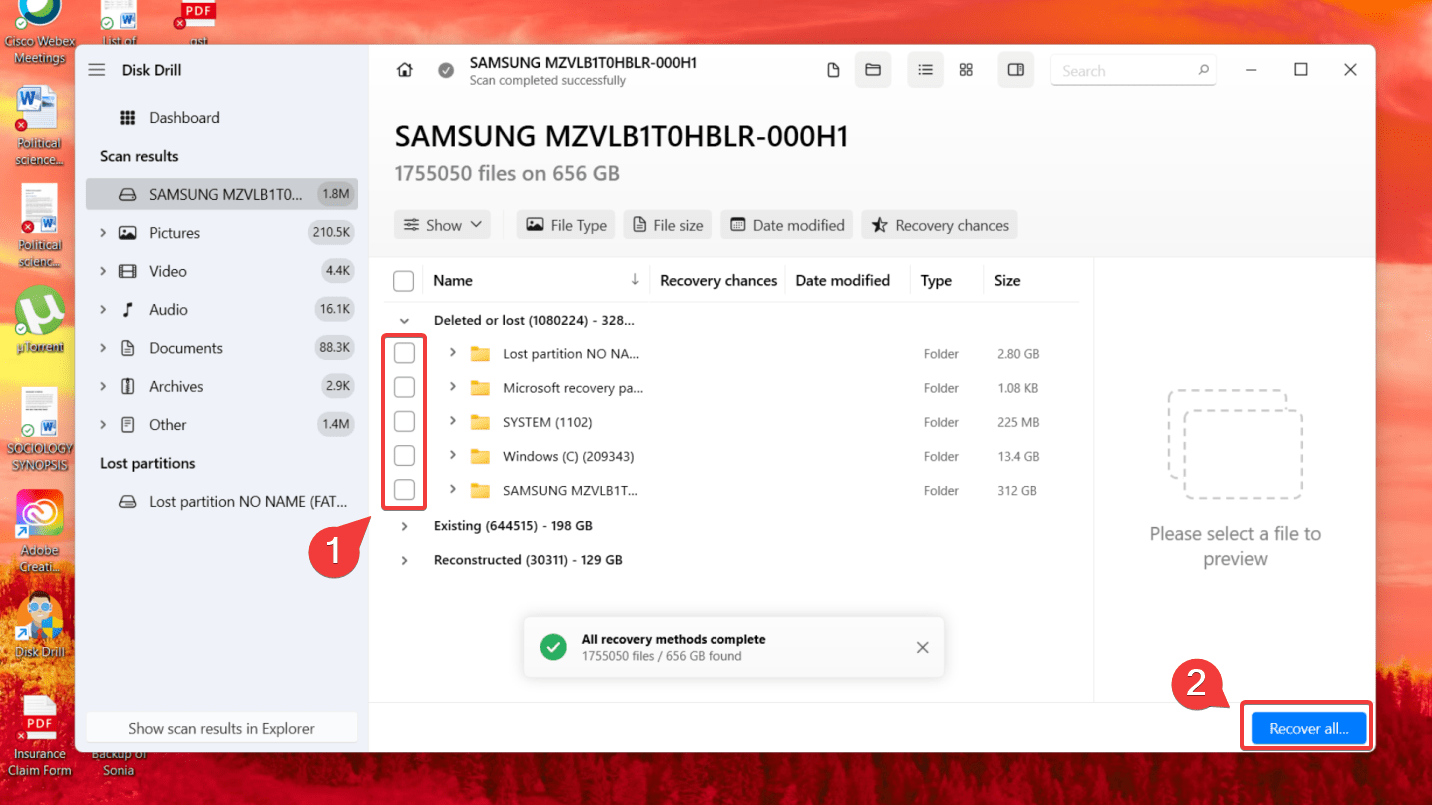Open the Show filter dropdown
1432x805 pixels.
click(442, 225)
